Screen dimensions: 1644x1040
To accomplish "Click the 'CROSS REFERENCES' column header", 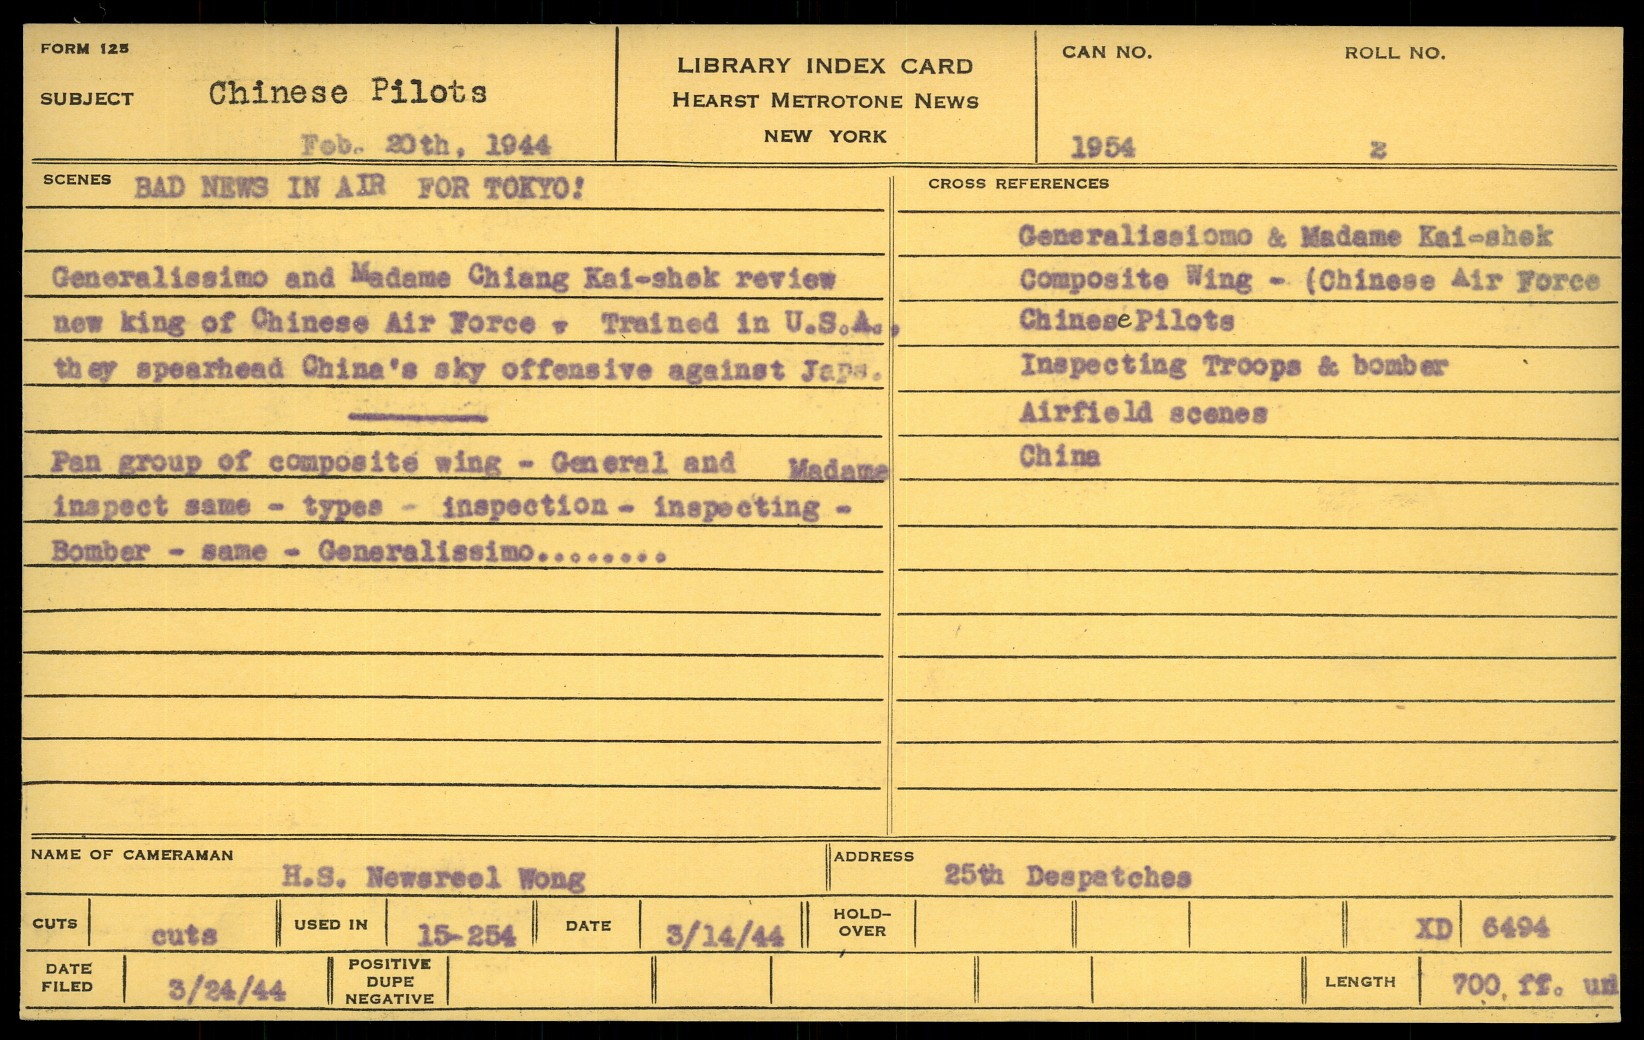I will point(1018,183).
